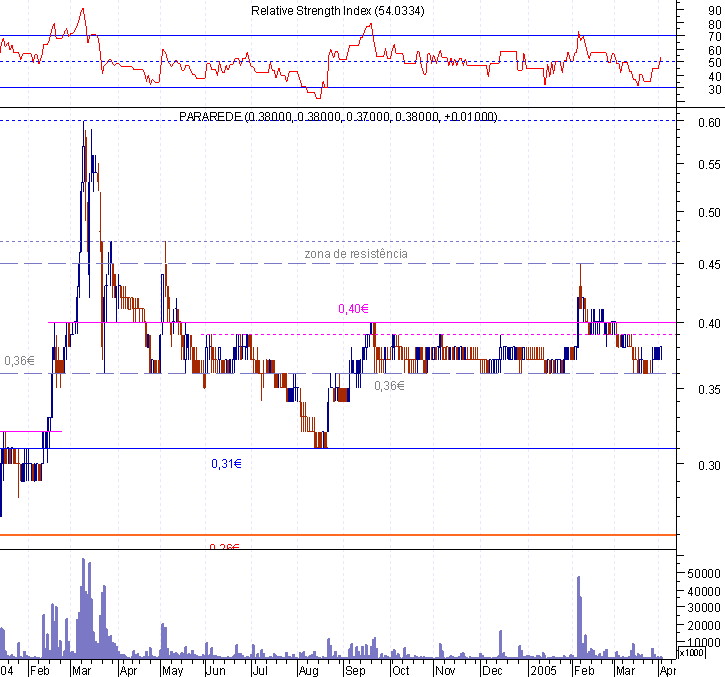
Task: Click the Aug date label
Action: pyautogui.click(x=308, y=671)
